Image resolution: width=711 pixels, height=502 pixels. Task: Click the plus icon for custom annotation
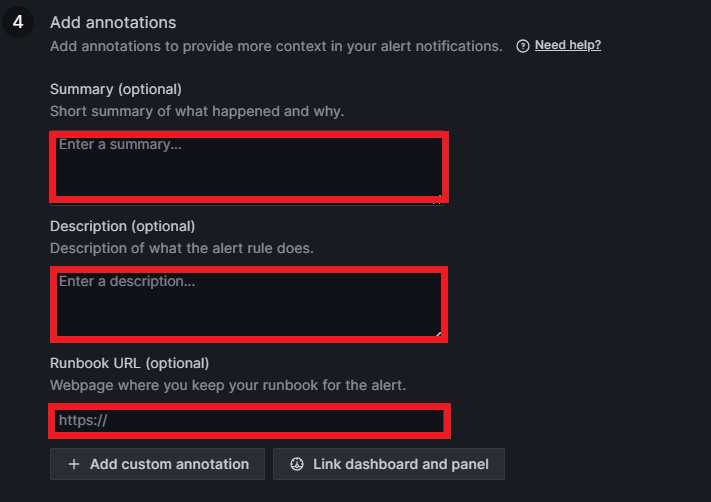pyautogui.click(x=74, y=464)
